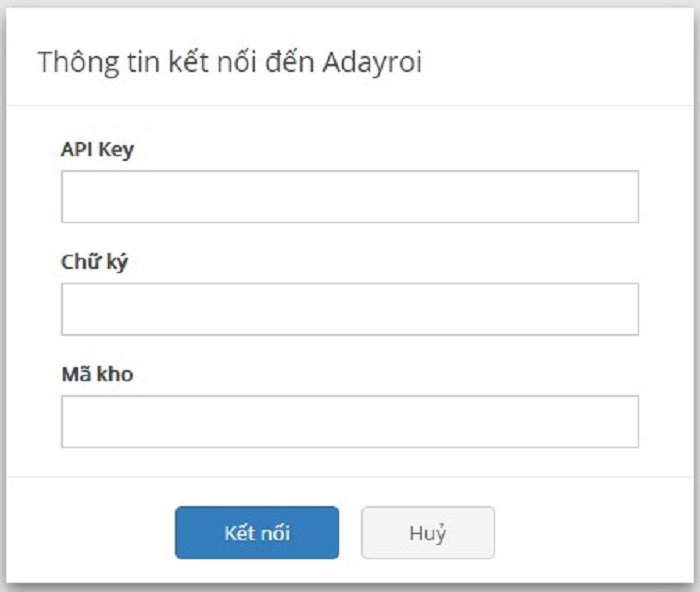Select the warehouse code (Mã kho) box
This screenshot has width=700, height=592.
pyautogui.click(x=349, y=421)
